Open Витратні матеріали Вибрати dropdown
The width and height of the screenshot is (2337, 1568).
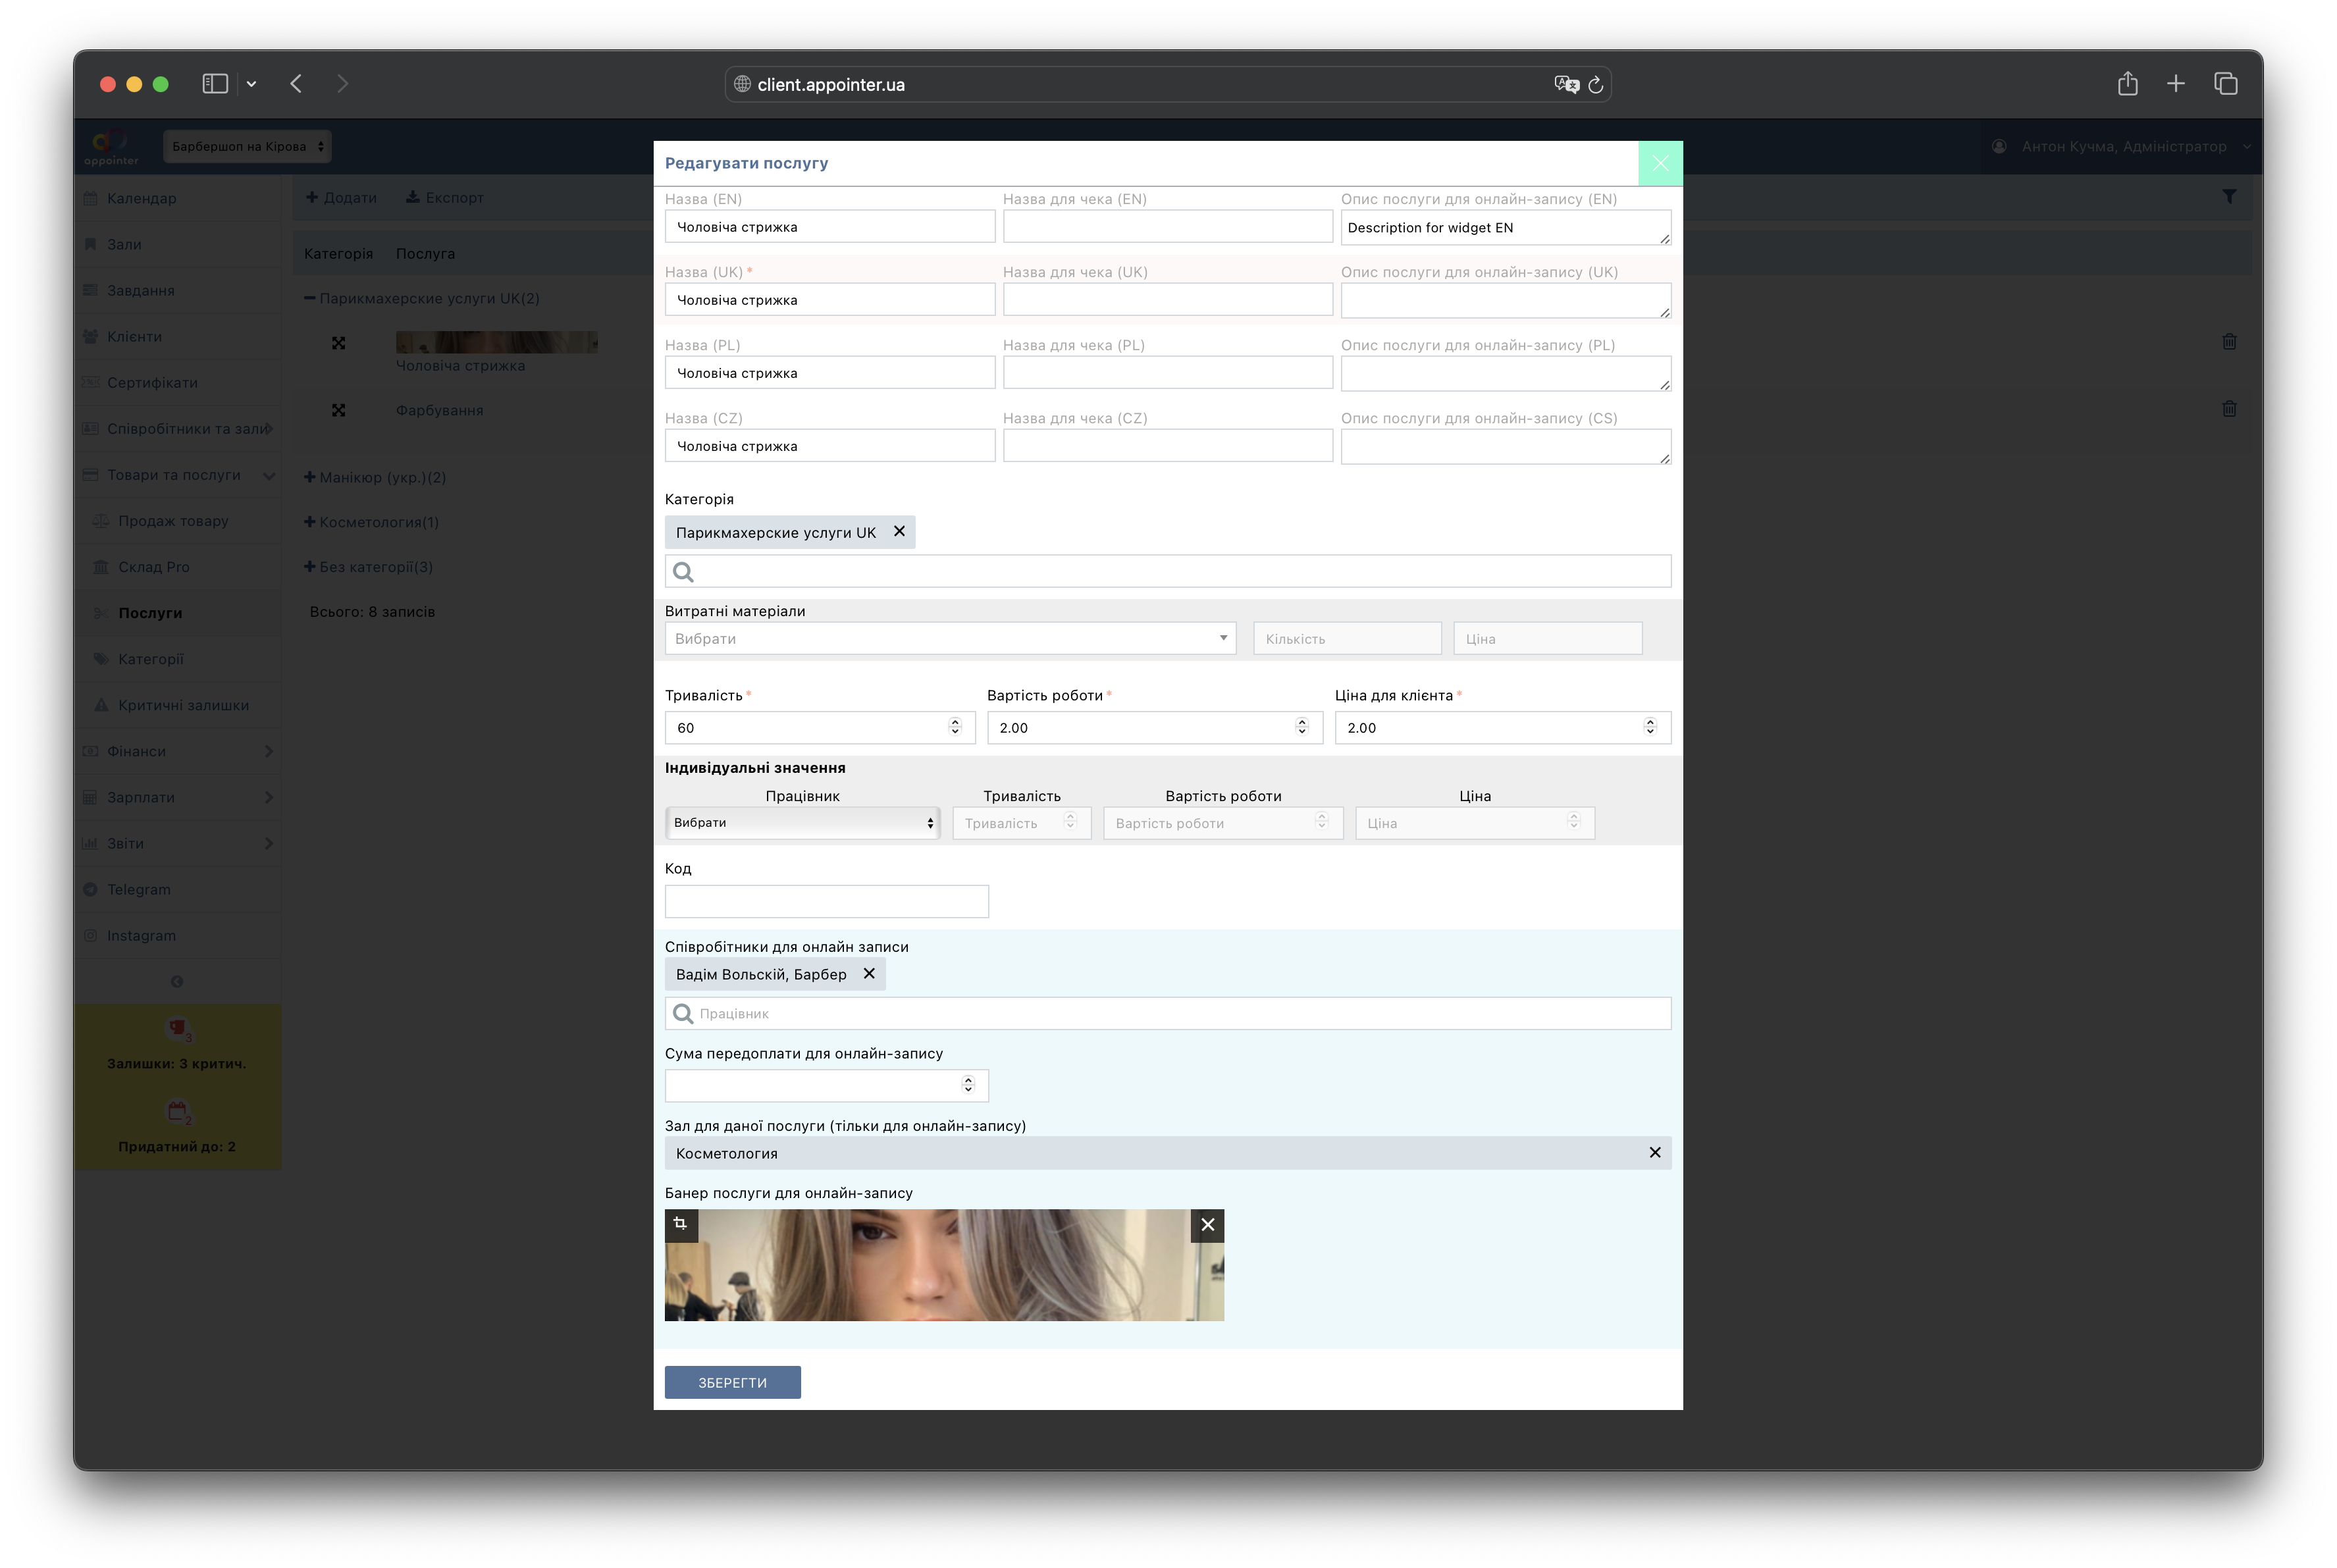pos(949,638)
